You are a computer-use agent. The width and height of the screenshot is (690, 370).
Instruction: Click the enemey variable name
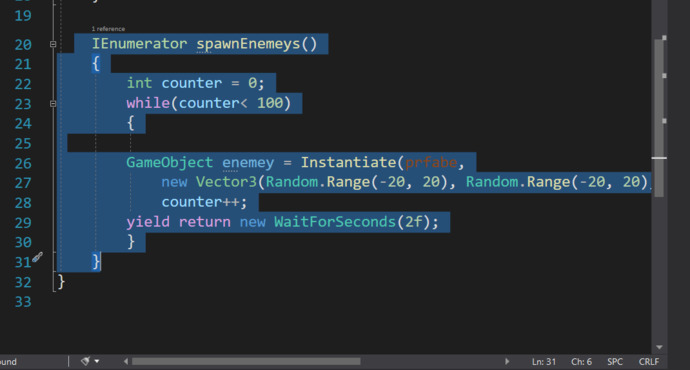(248, 163)
